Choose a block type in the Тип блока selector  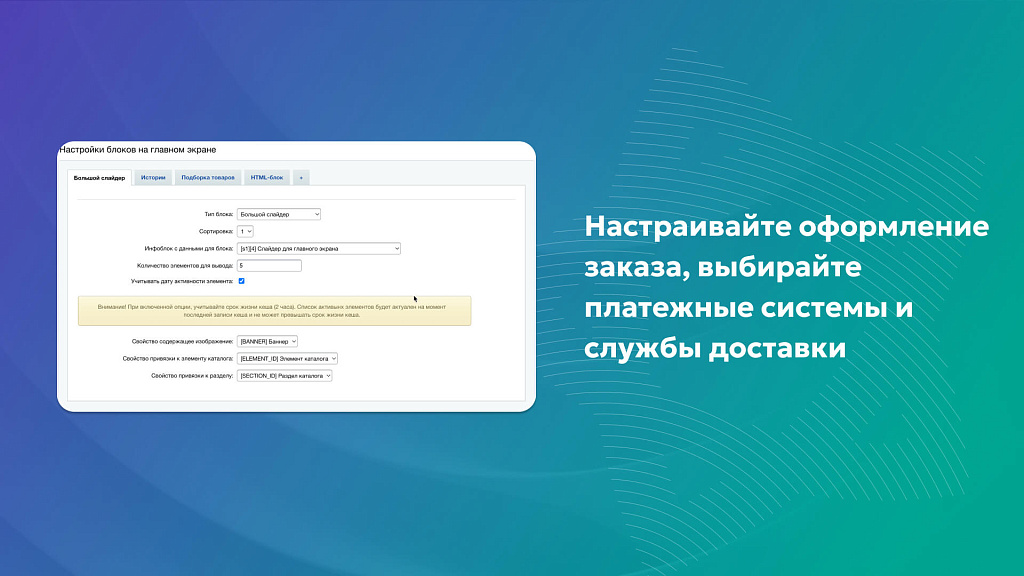point(278,214)
